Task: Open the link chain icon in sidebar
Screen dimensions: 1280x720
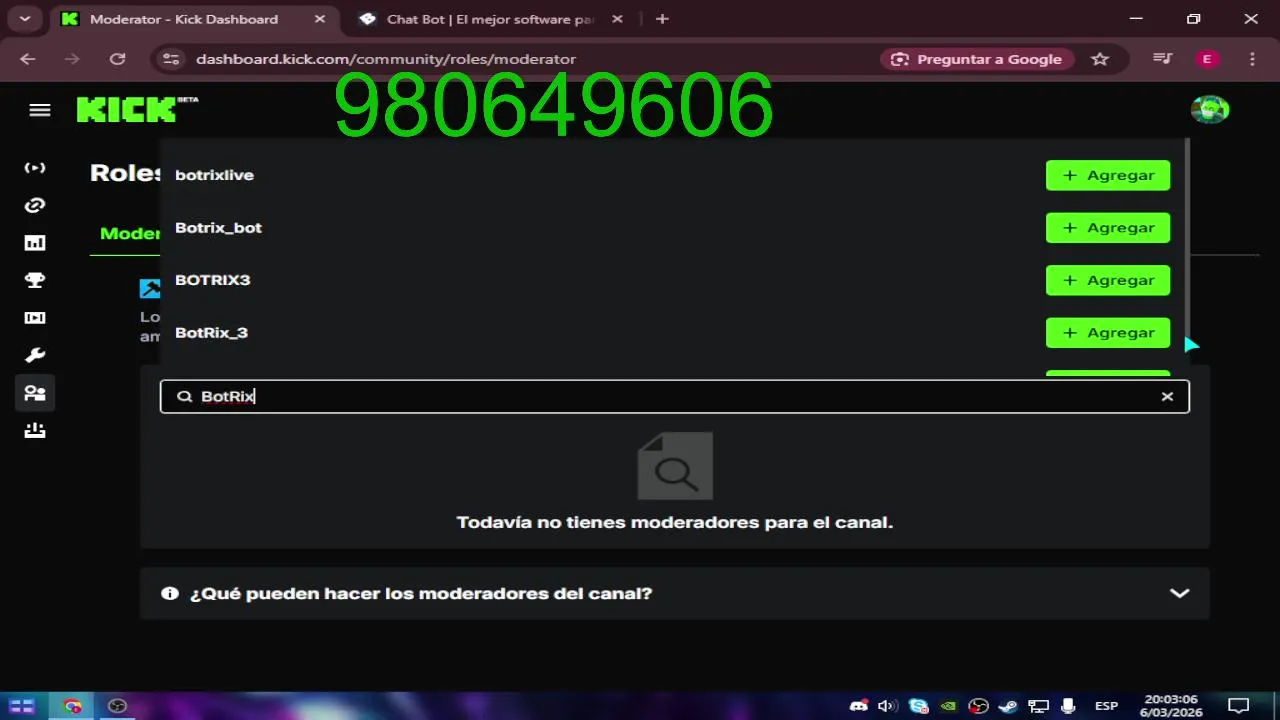Action: click(x=35, y=205)
